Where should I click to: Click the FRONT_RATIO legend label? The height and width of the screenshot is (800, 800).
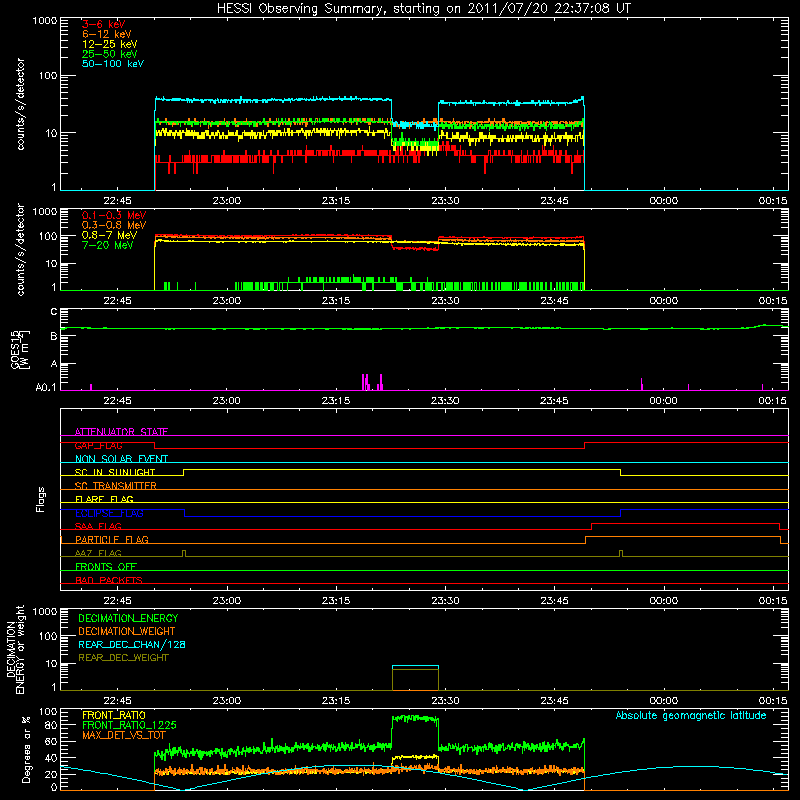[114, 715]
